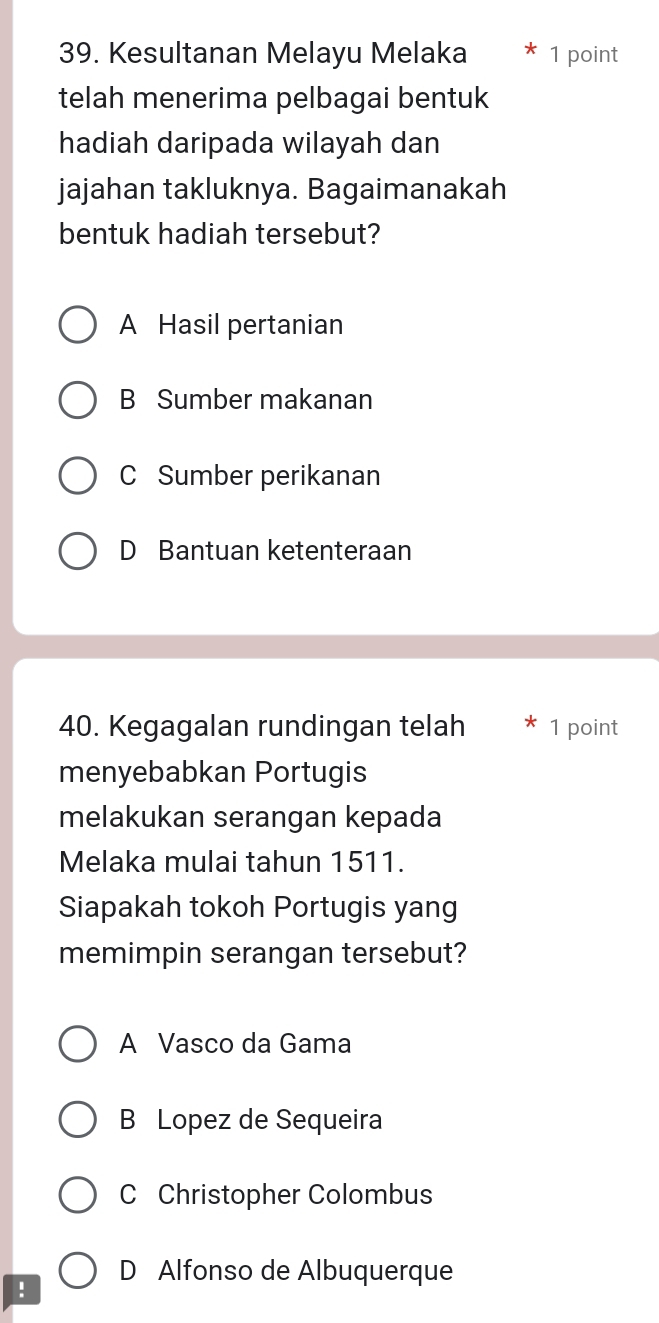Choose radio option A Vasco da Gama
Viewport: 659px width, 1323px height.
click(x=78, y=1045)
